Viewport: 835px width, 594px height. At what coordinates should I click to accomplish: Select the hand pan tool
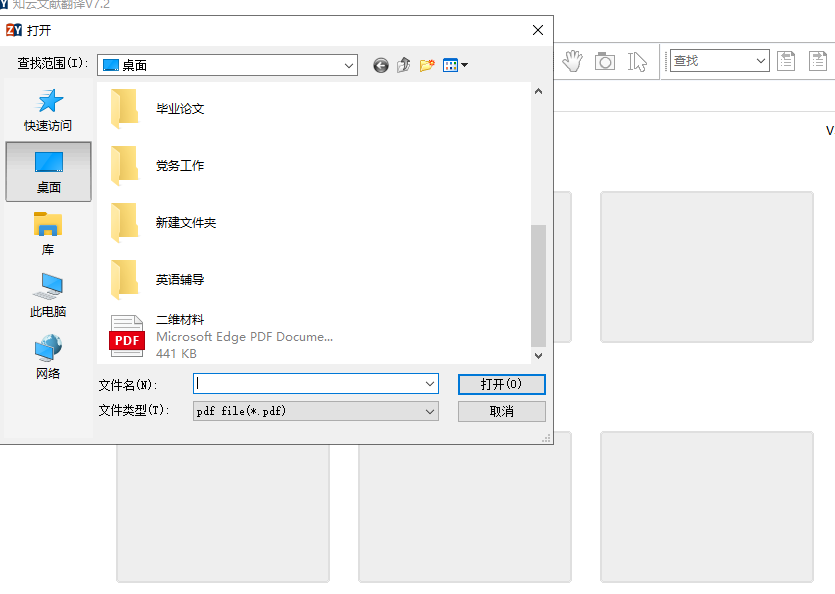[572, 60]
